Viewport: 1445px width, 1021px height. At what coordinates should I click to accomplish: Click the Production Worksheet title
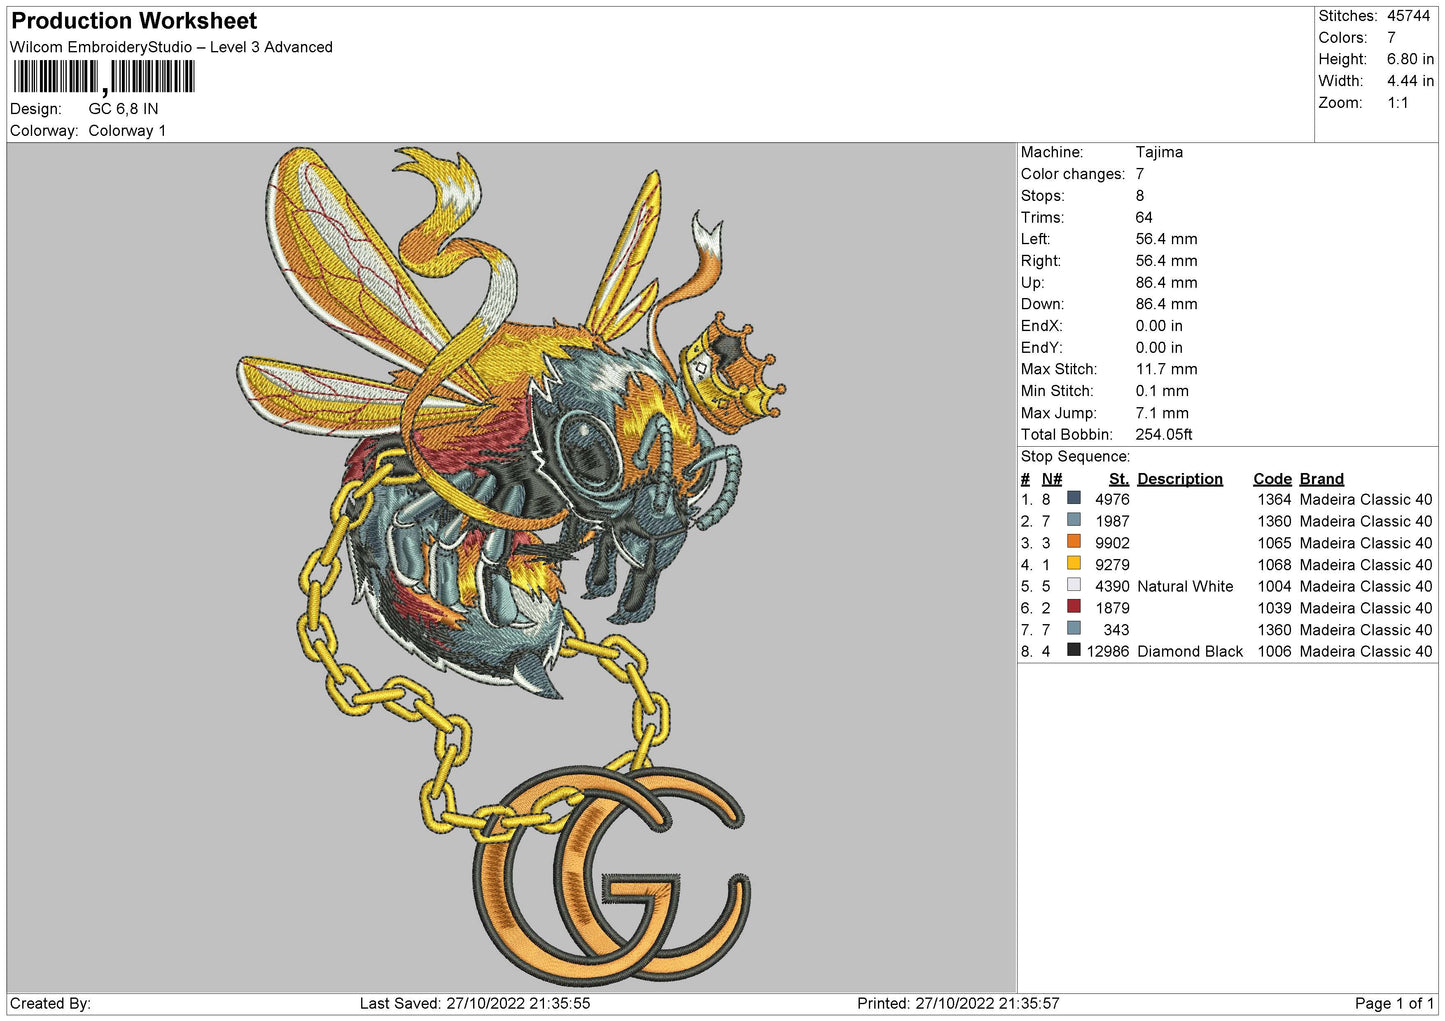(x=134, y=21)
